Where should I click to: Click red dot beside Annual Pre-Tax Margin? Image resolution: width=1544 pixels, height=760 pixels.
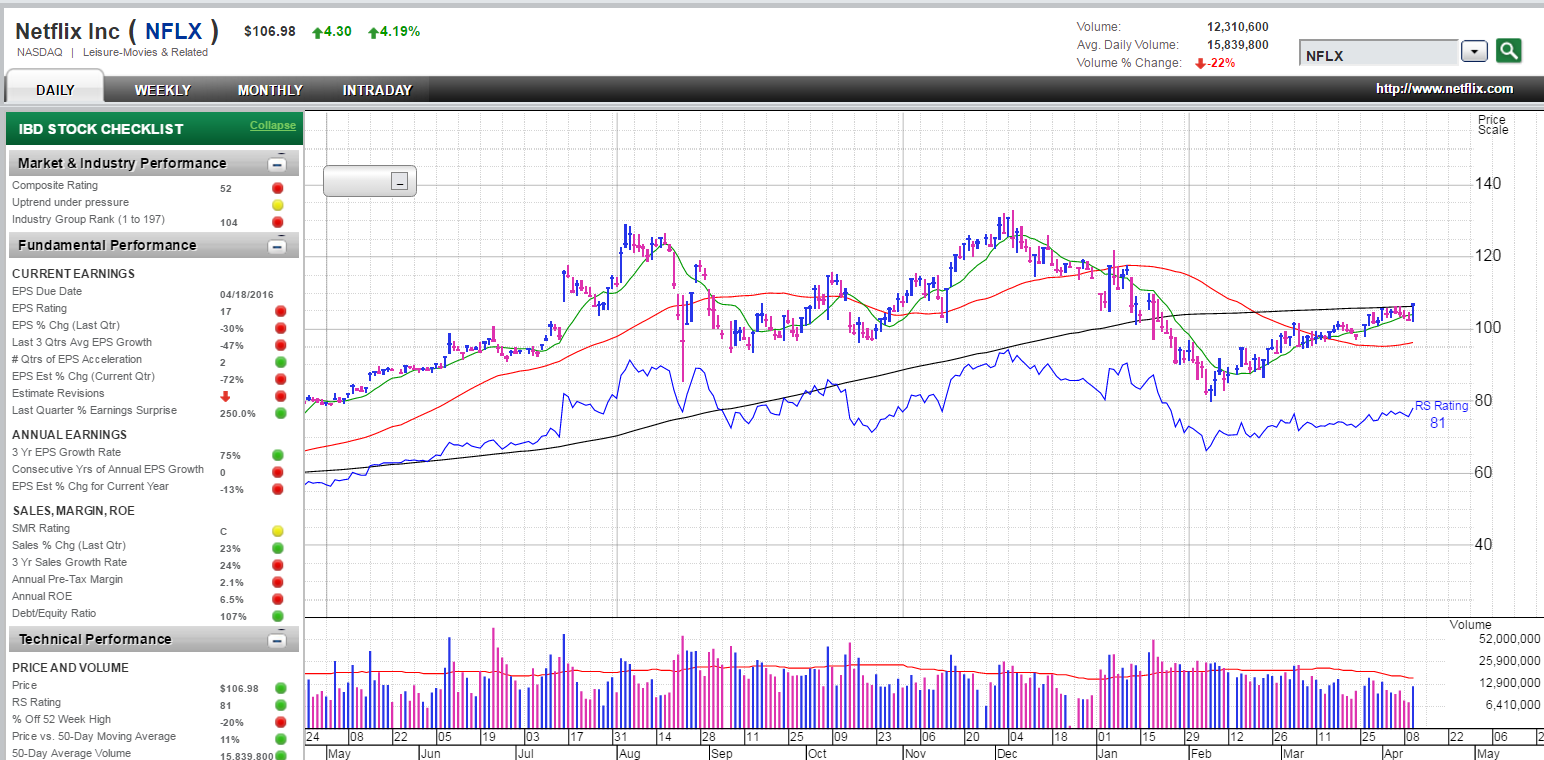[280, 582]
